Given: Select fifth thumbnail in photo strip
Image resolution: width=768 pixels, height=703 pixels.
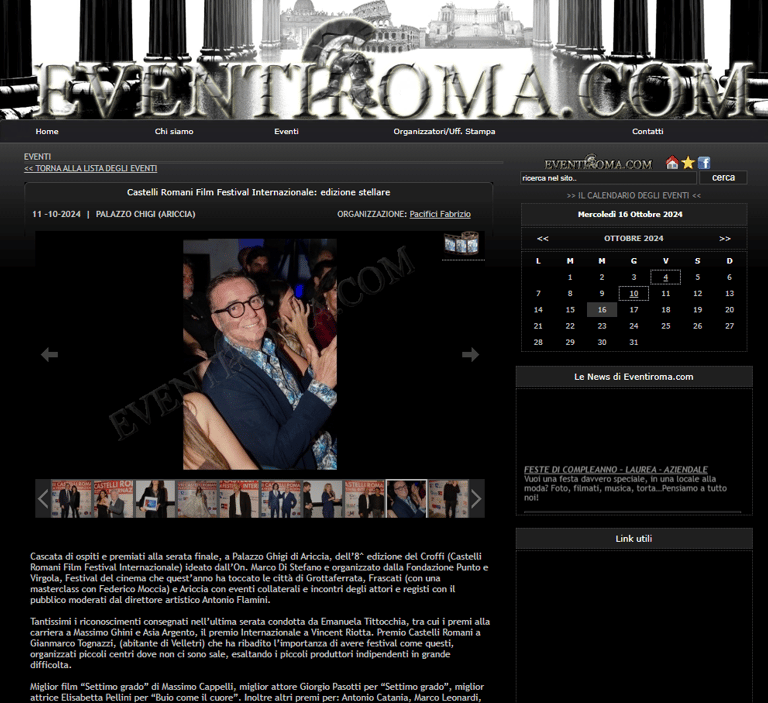Looking at the screenshot, I should tap(239, 499).
